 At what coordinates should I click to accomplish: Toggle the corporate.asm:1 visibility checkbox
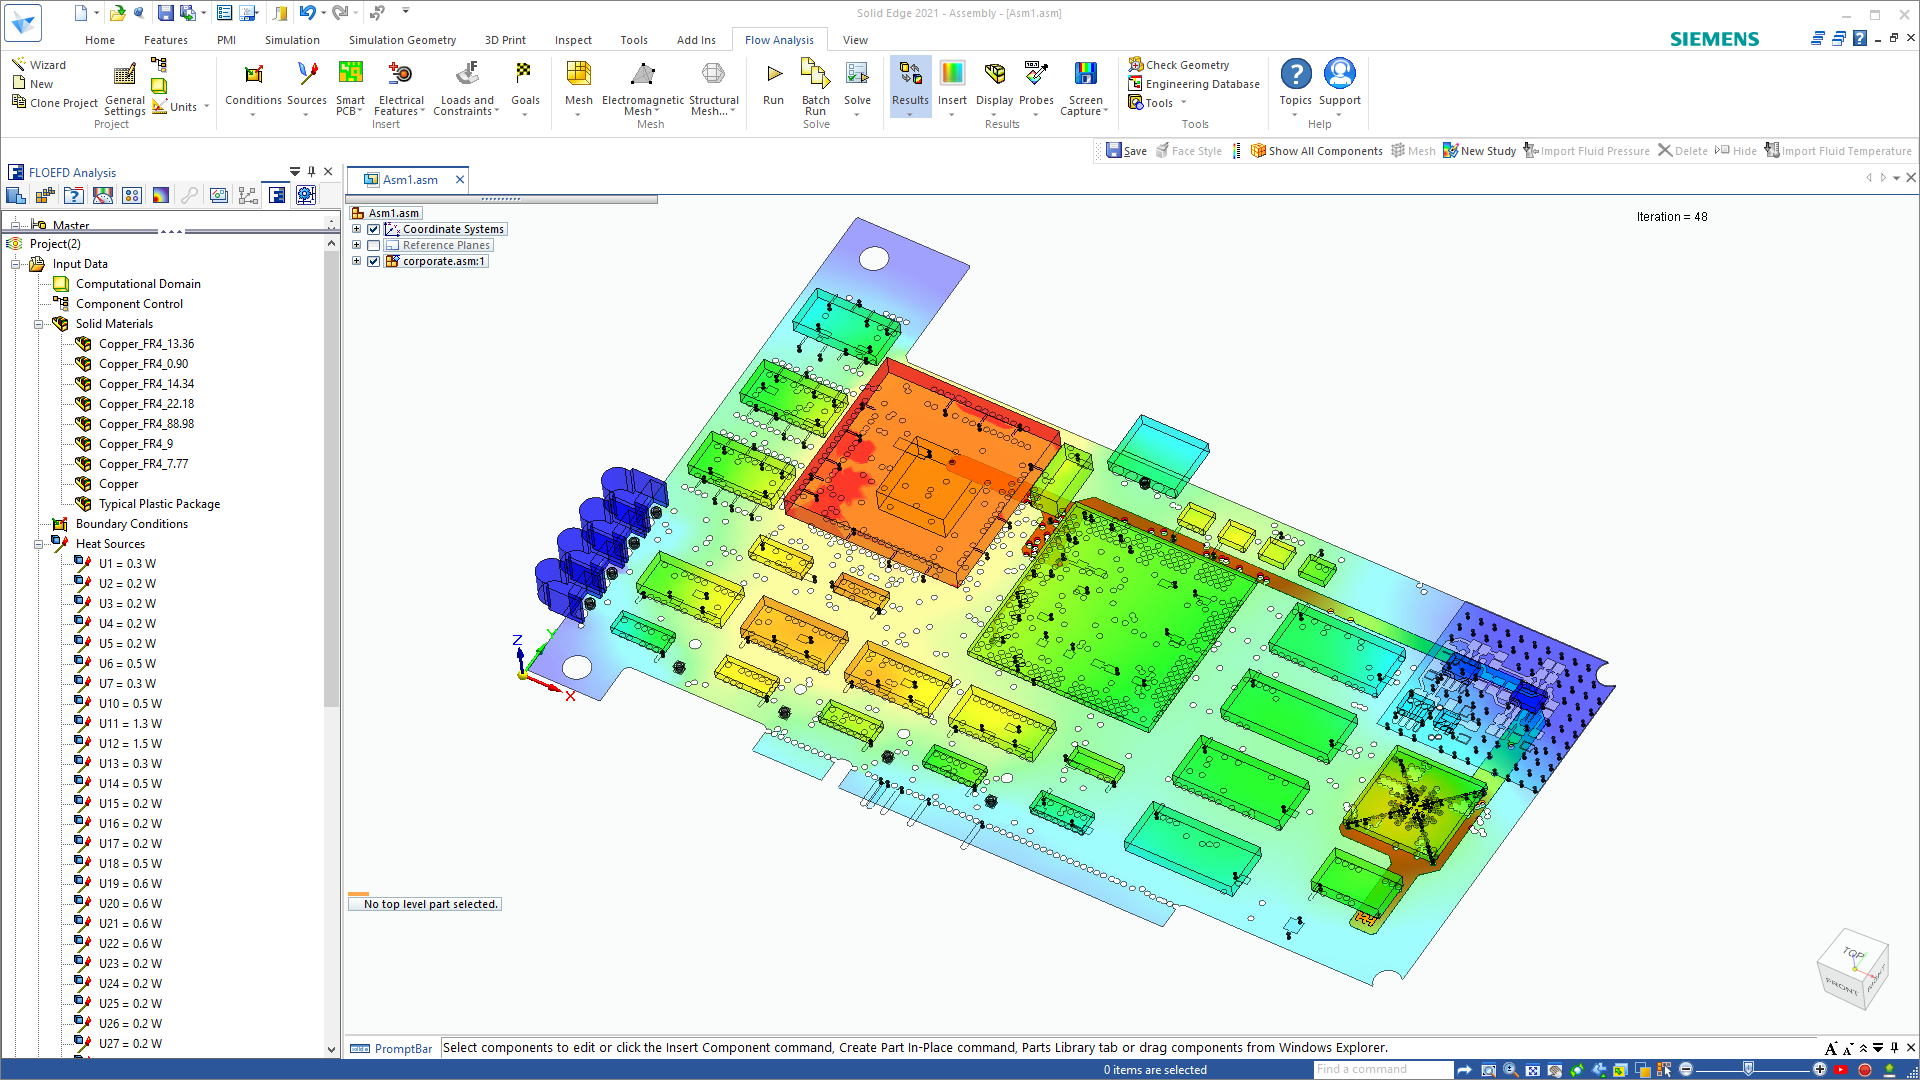pos(374,262)
